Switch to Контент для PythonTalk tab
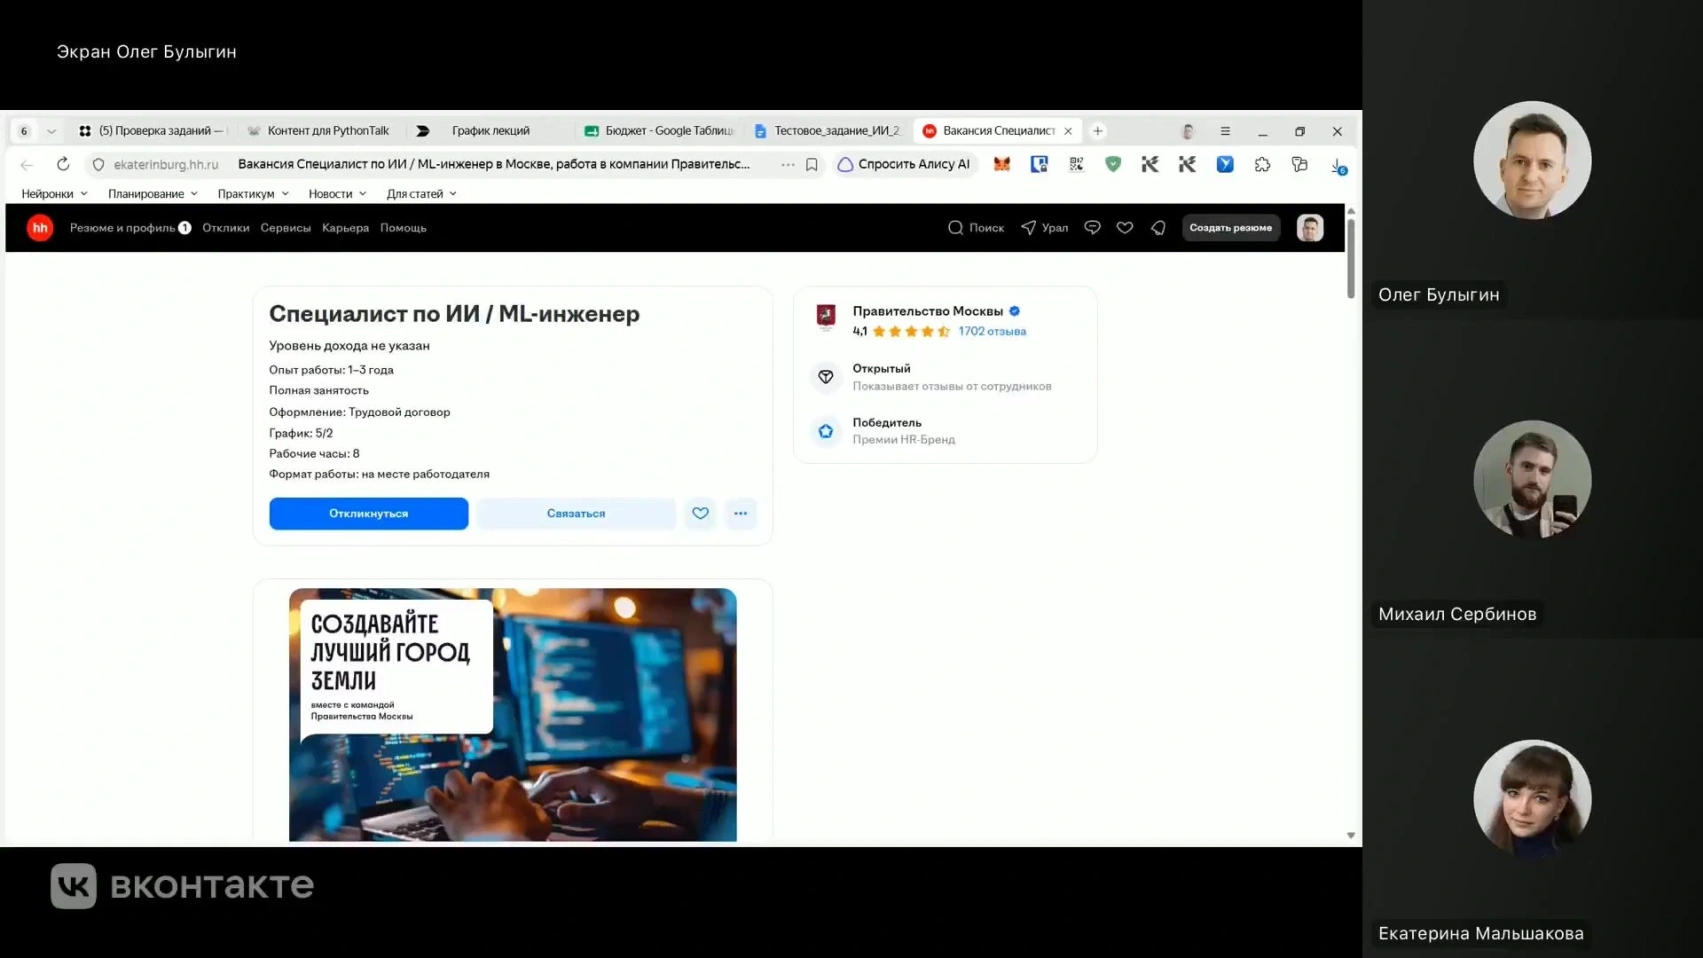The height and width of the screenshot is (958, 1703). tap(320, 131)
